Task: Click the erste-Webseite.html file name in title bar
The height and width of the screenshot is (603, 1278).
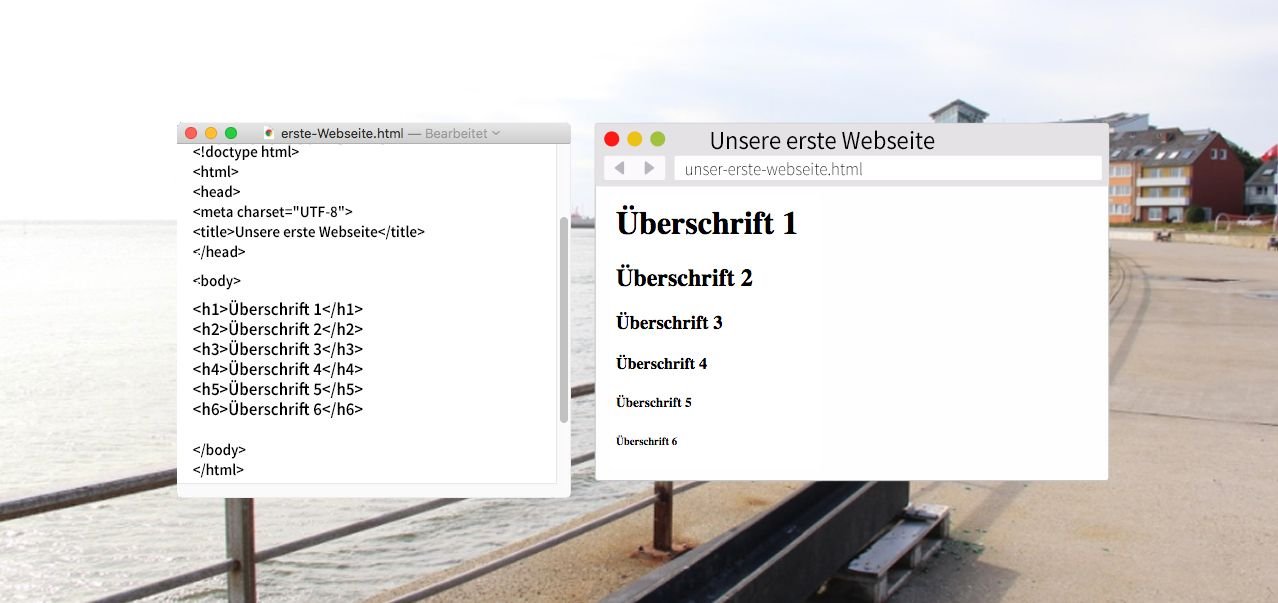Action: (x=342, y=133)
